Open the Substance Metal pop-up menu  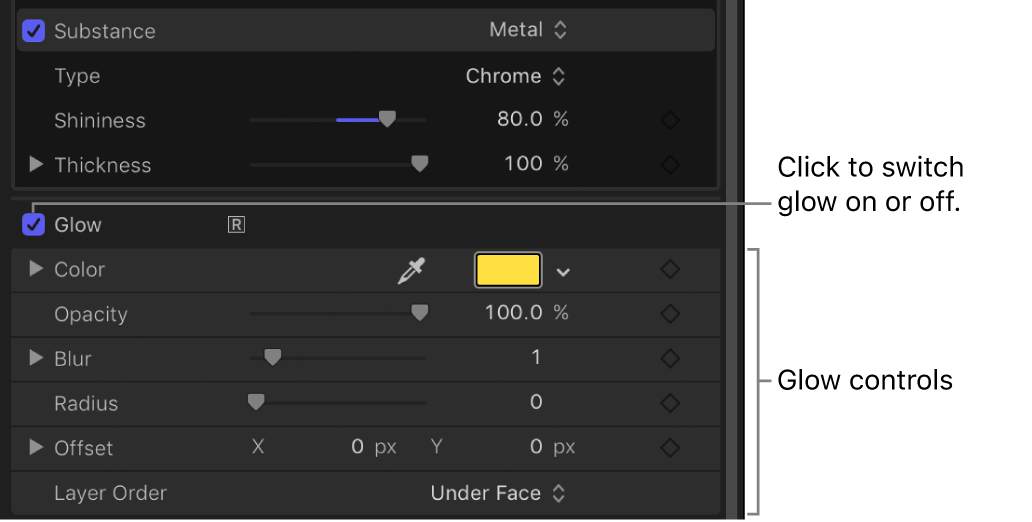pos(528,30)
